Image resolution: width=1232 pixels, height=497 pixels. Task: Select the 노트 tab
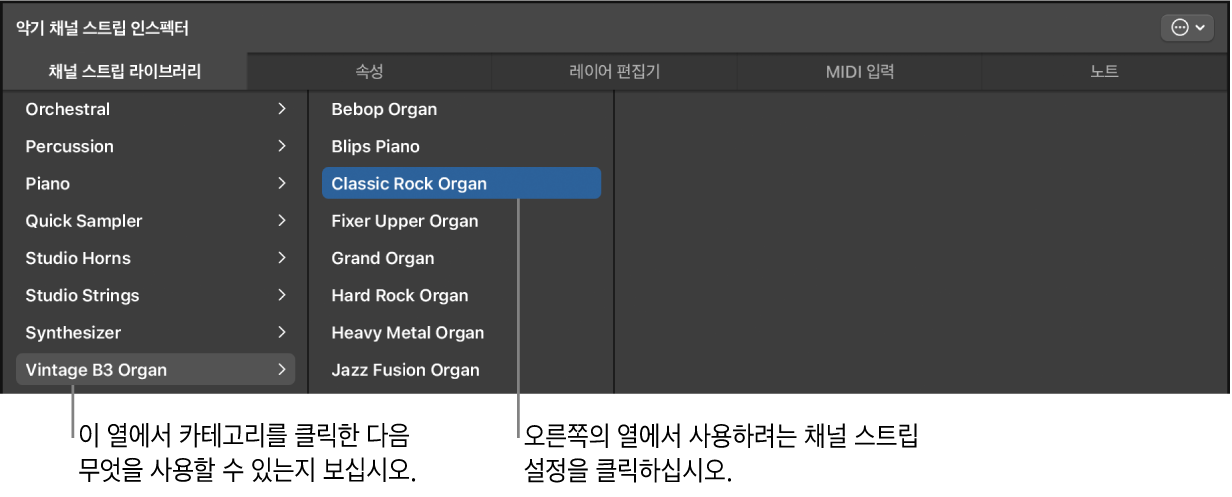coord(1104,72)
